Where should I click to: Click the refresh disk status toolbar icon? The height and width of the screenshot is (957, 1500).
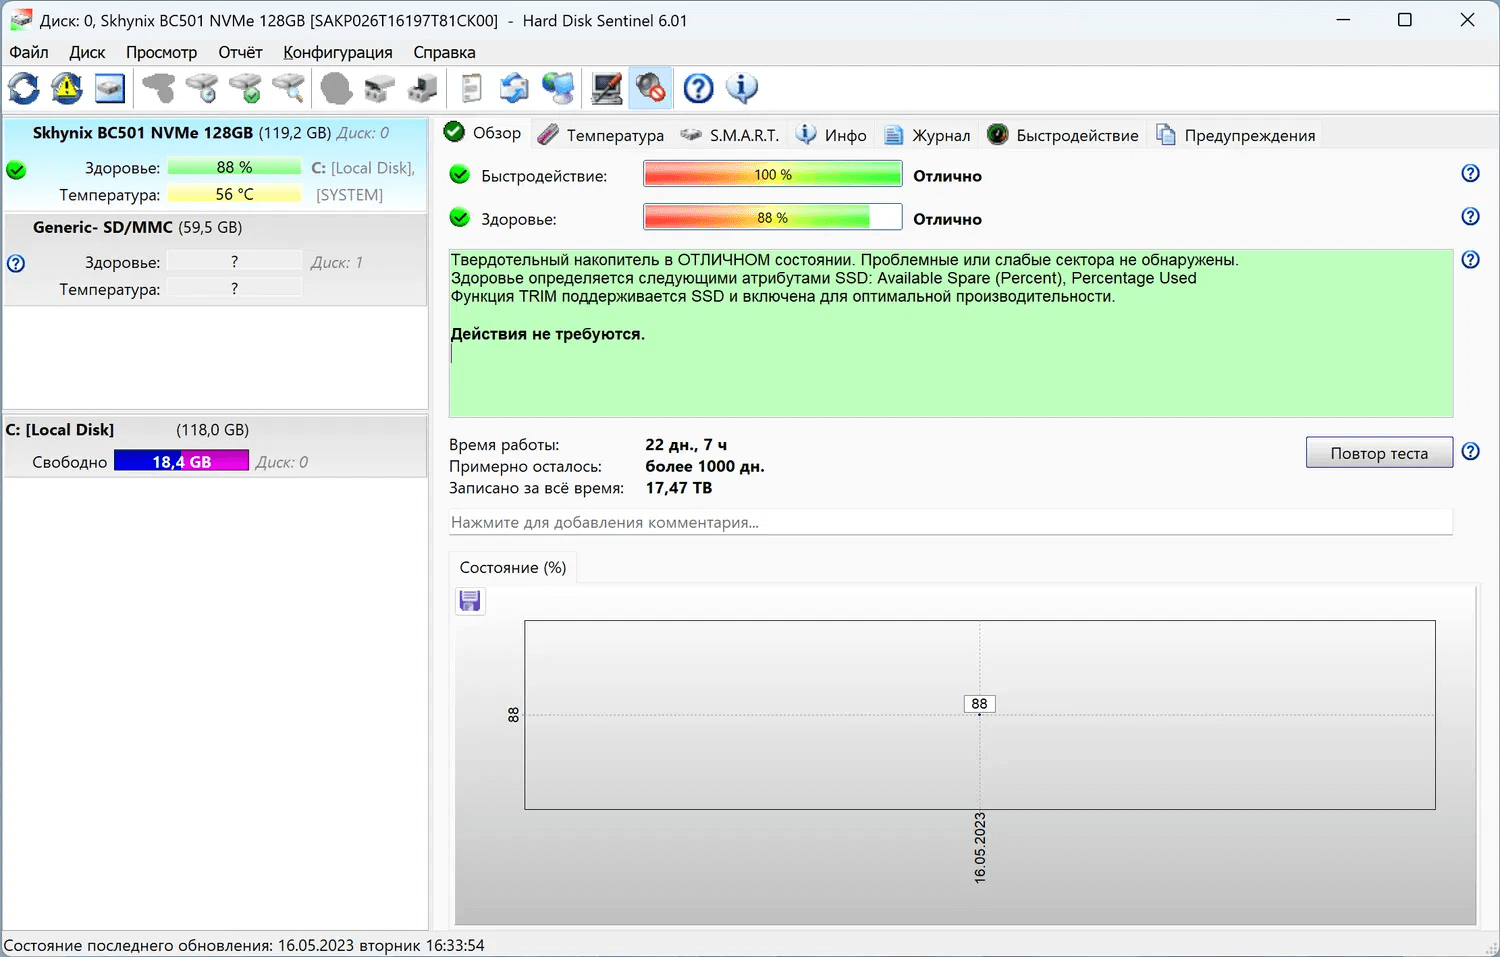(24, 89)
